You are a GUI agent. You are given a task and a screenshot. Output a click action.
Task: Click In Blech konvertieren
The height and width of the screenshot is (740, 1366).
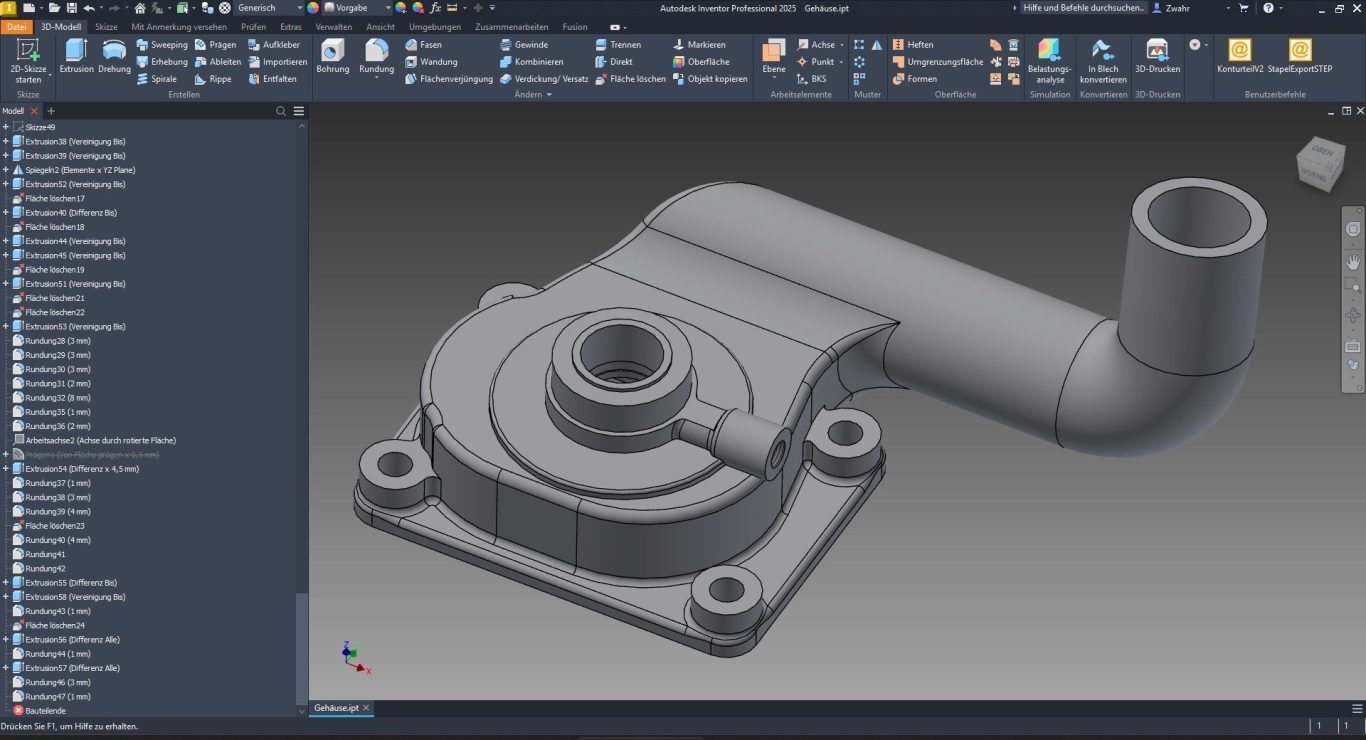(x=1103, y=61)
